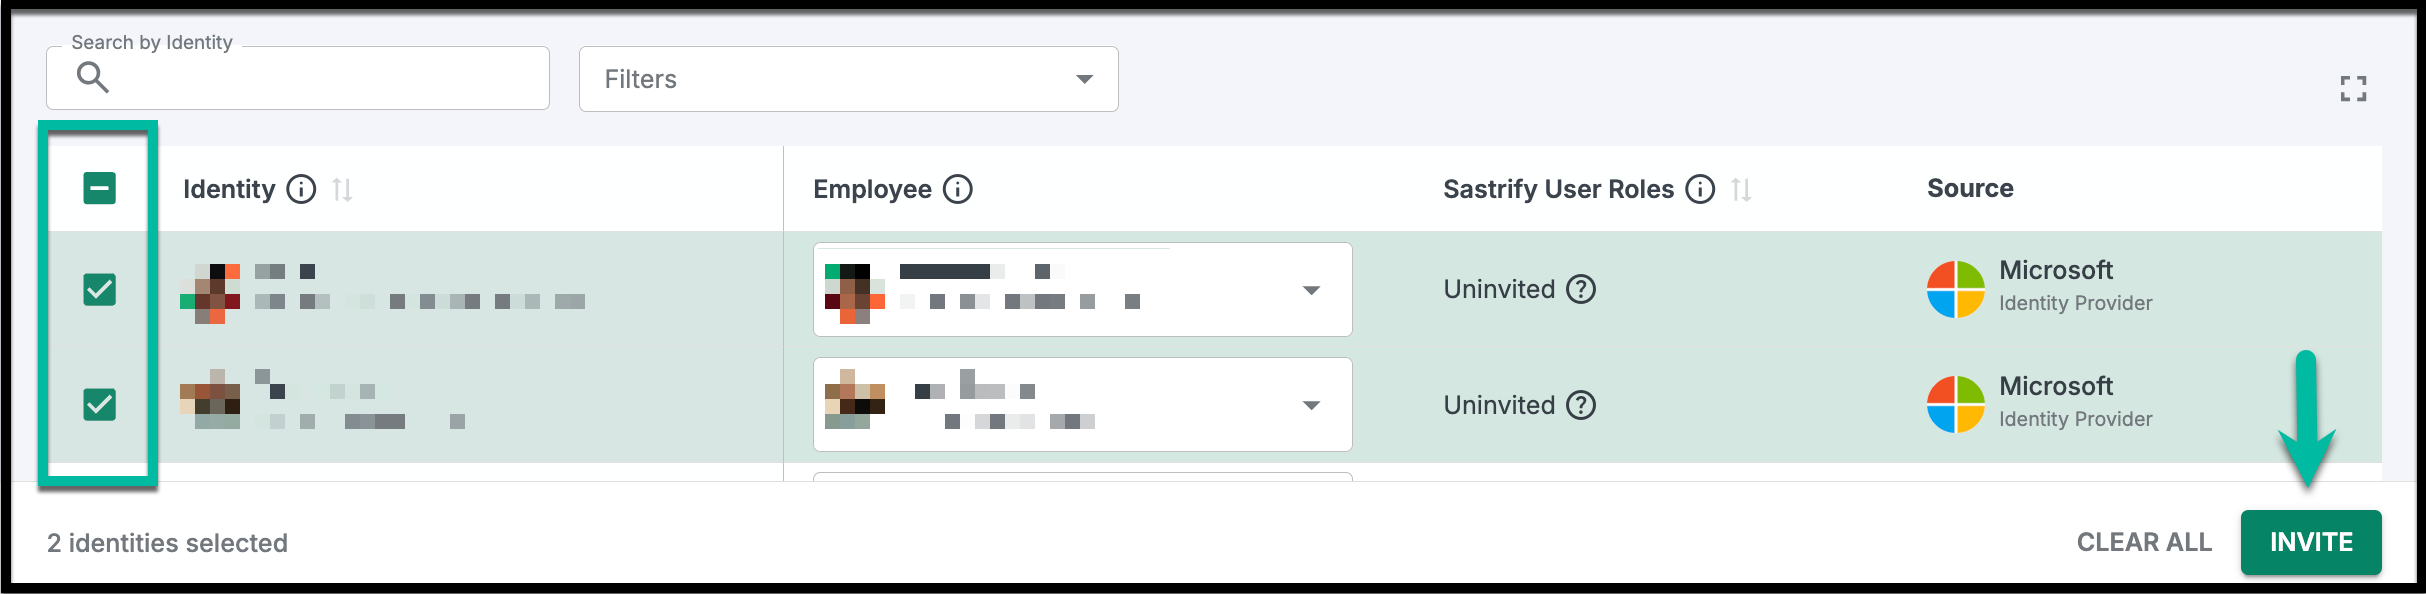The width and height of the screenshot is (2426, 594).
Task: Click the Identity column info icon
Action: click(x=301, y=189)
